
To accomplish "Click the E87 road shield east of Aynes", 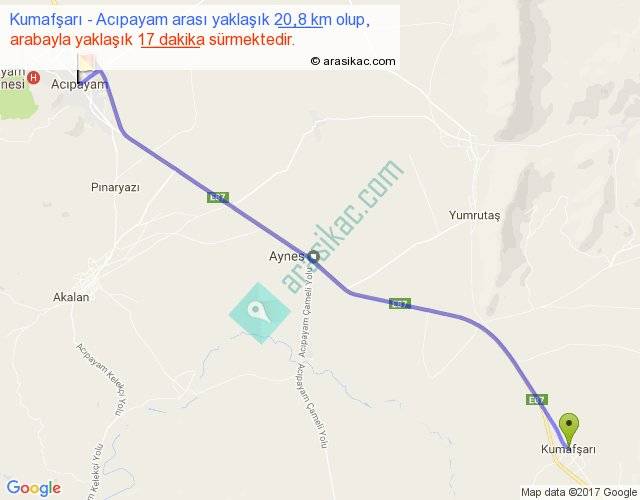I will tap(400, 304).
